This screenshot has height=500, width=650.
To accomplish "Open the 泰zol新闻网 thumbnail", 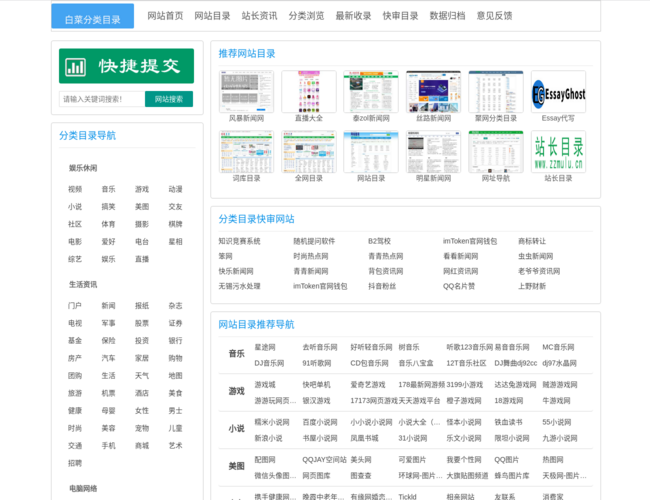I will click(371, 92).
